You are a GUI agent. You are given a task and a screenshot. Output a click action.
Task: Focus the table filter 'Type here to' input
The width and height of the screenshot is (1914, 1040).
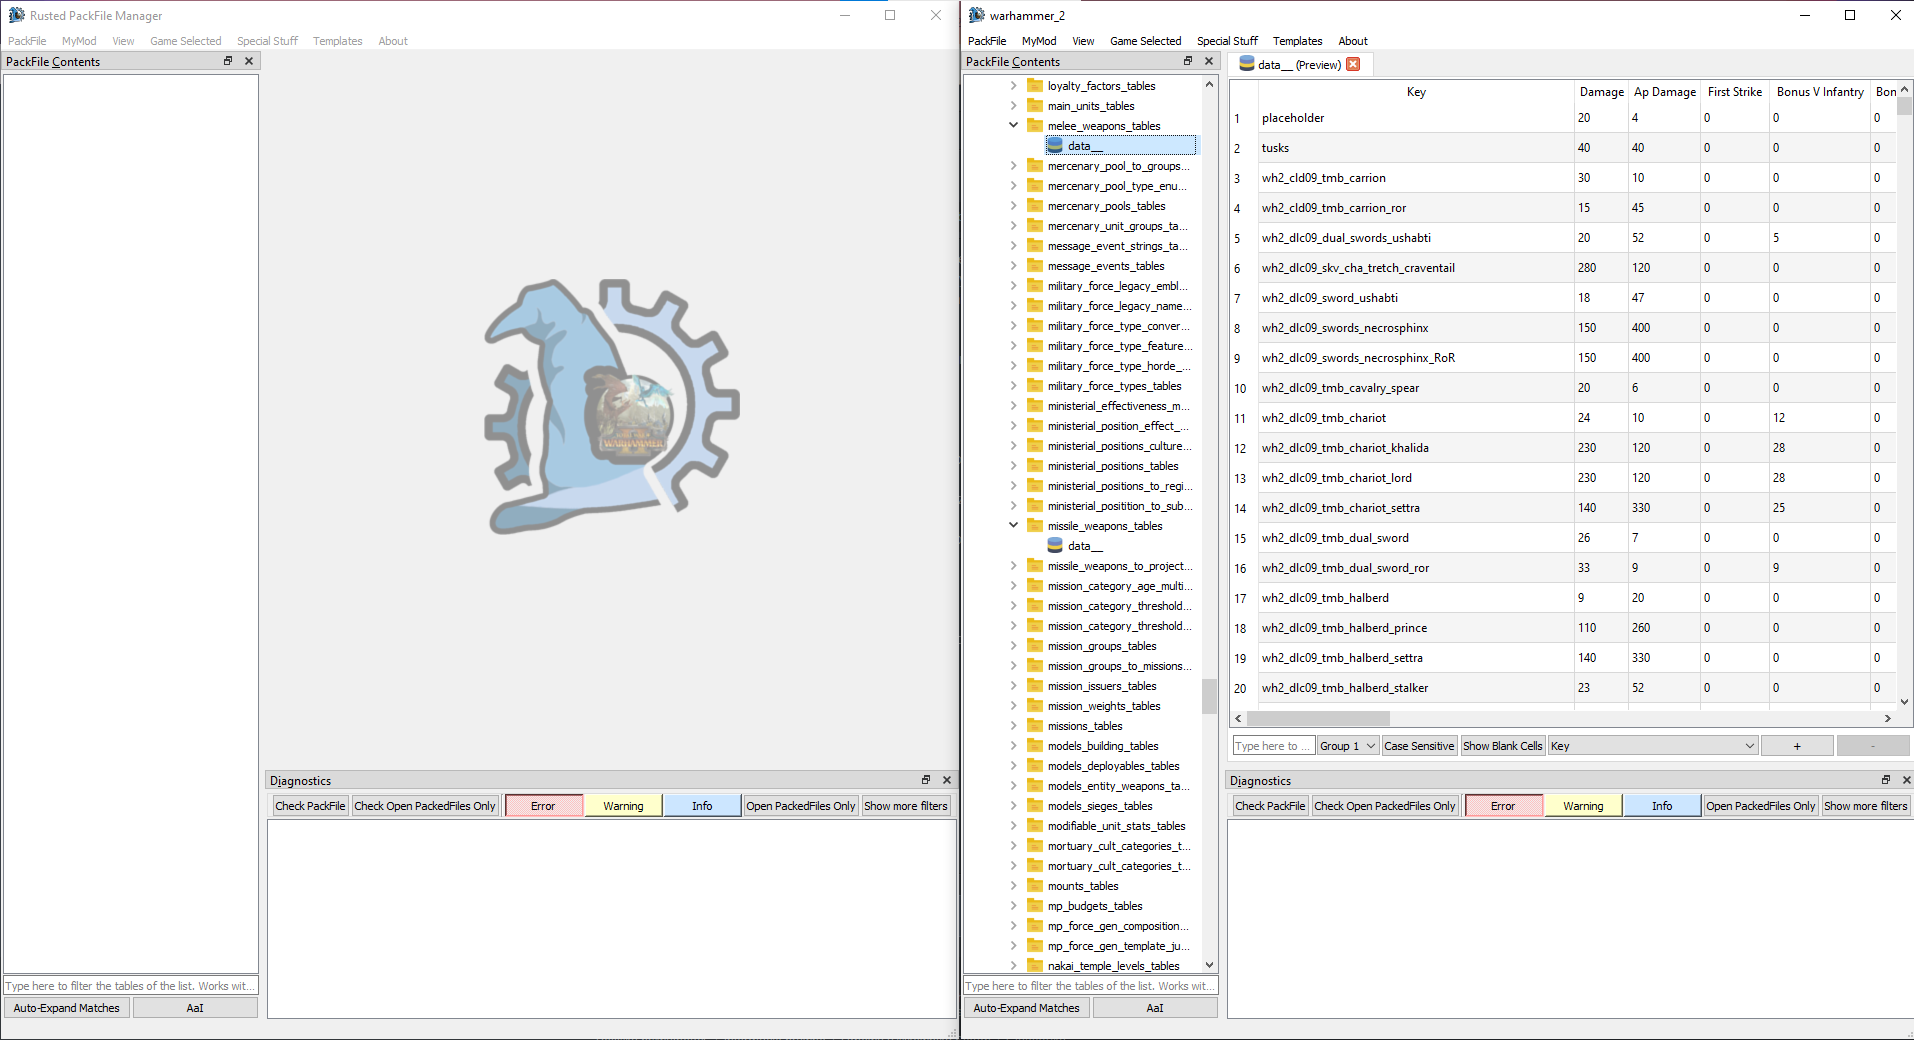pos(1273,746)
